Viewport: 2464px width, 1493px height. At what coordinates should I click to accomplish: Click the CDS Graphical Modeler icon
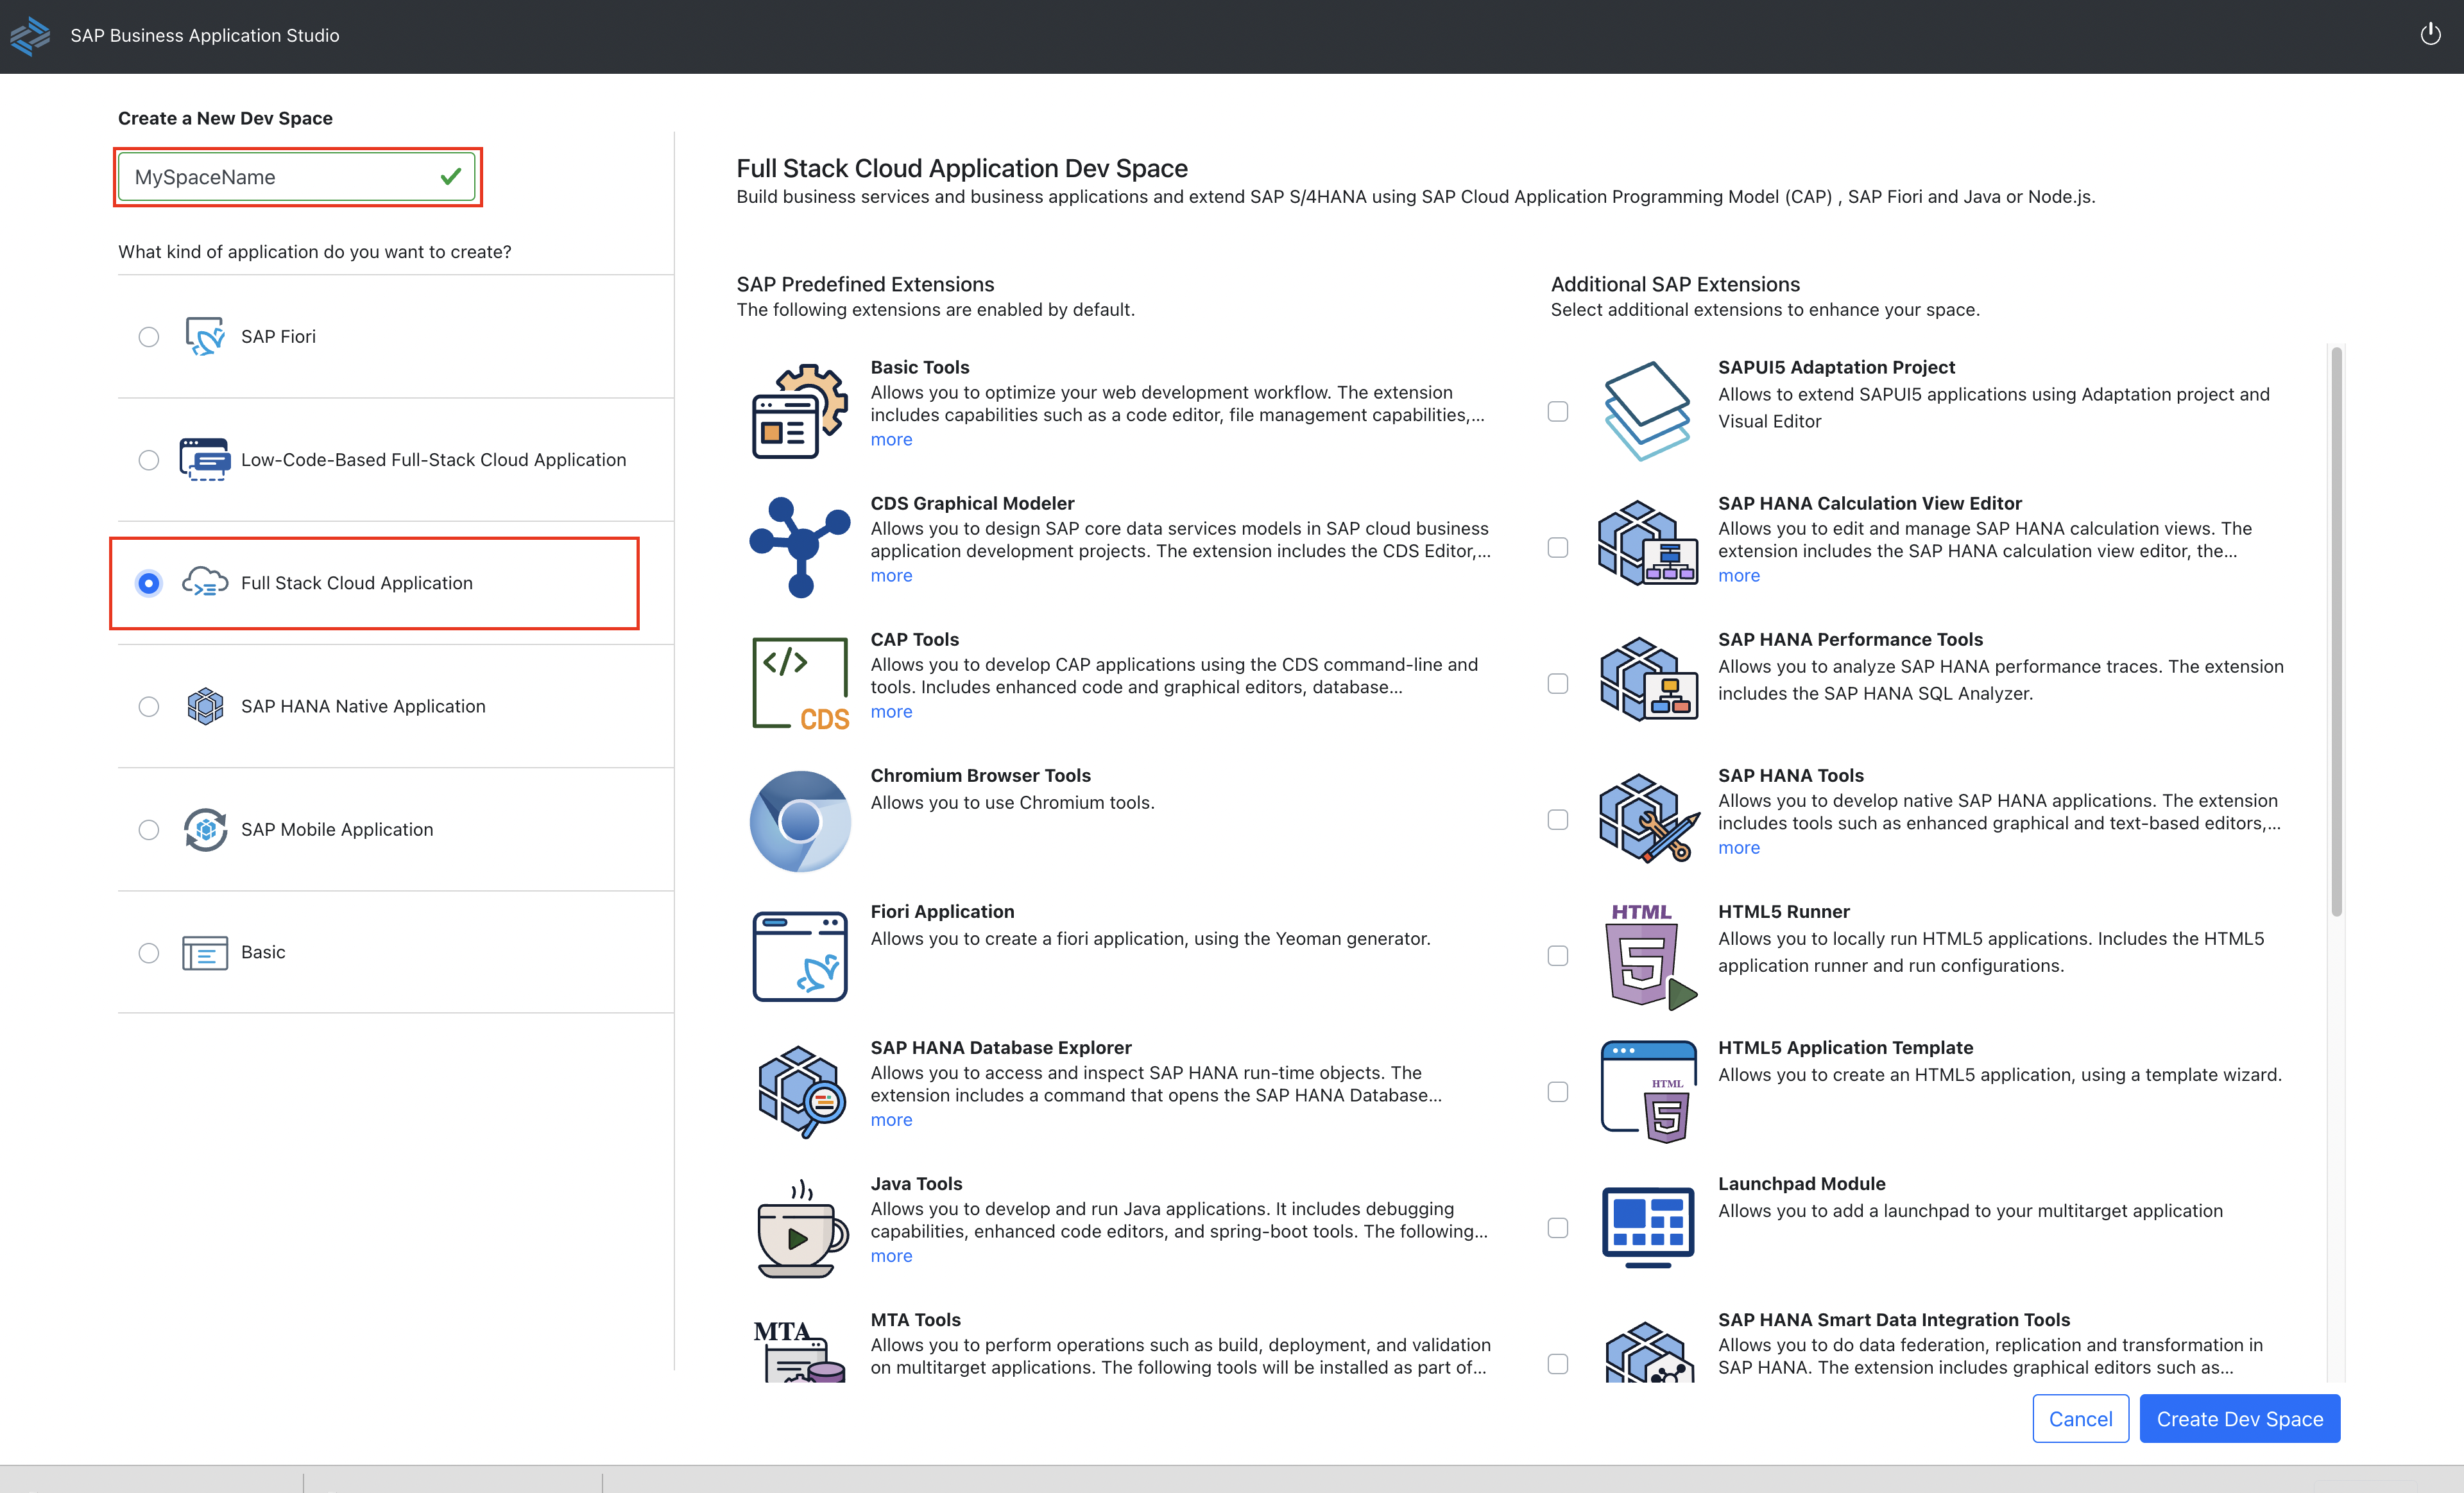(800, 547)
